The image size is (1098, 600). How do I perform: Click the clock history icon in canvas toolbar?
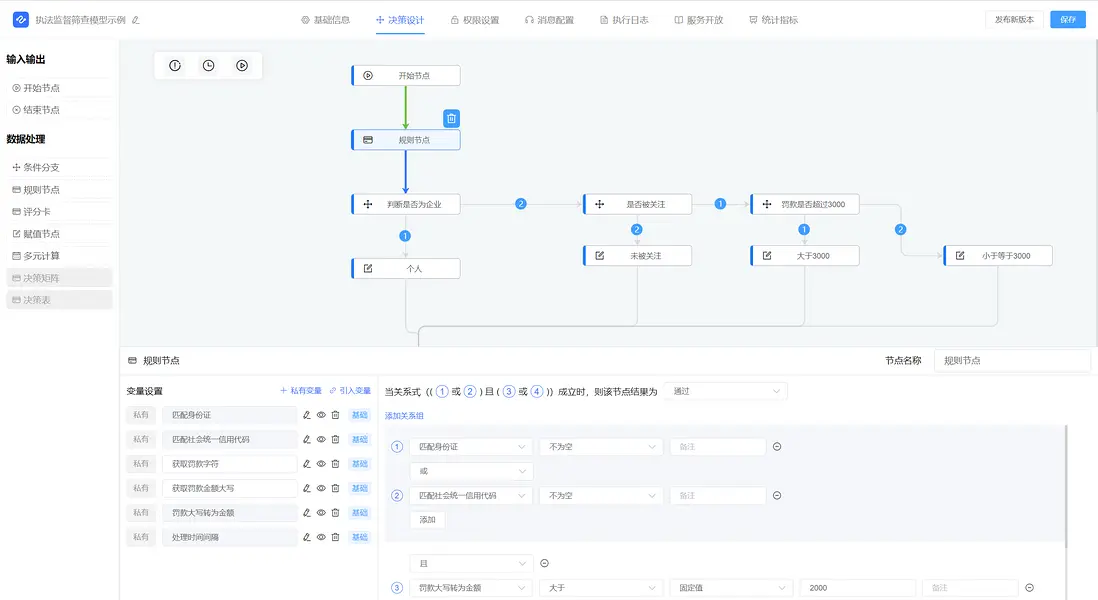pyautogui.click(x=209, y=66)
